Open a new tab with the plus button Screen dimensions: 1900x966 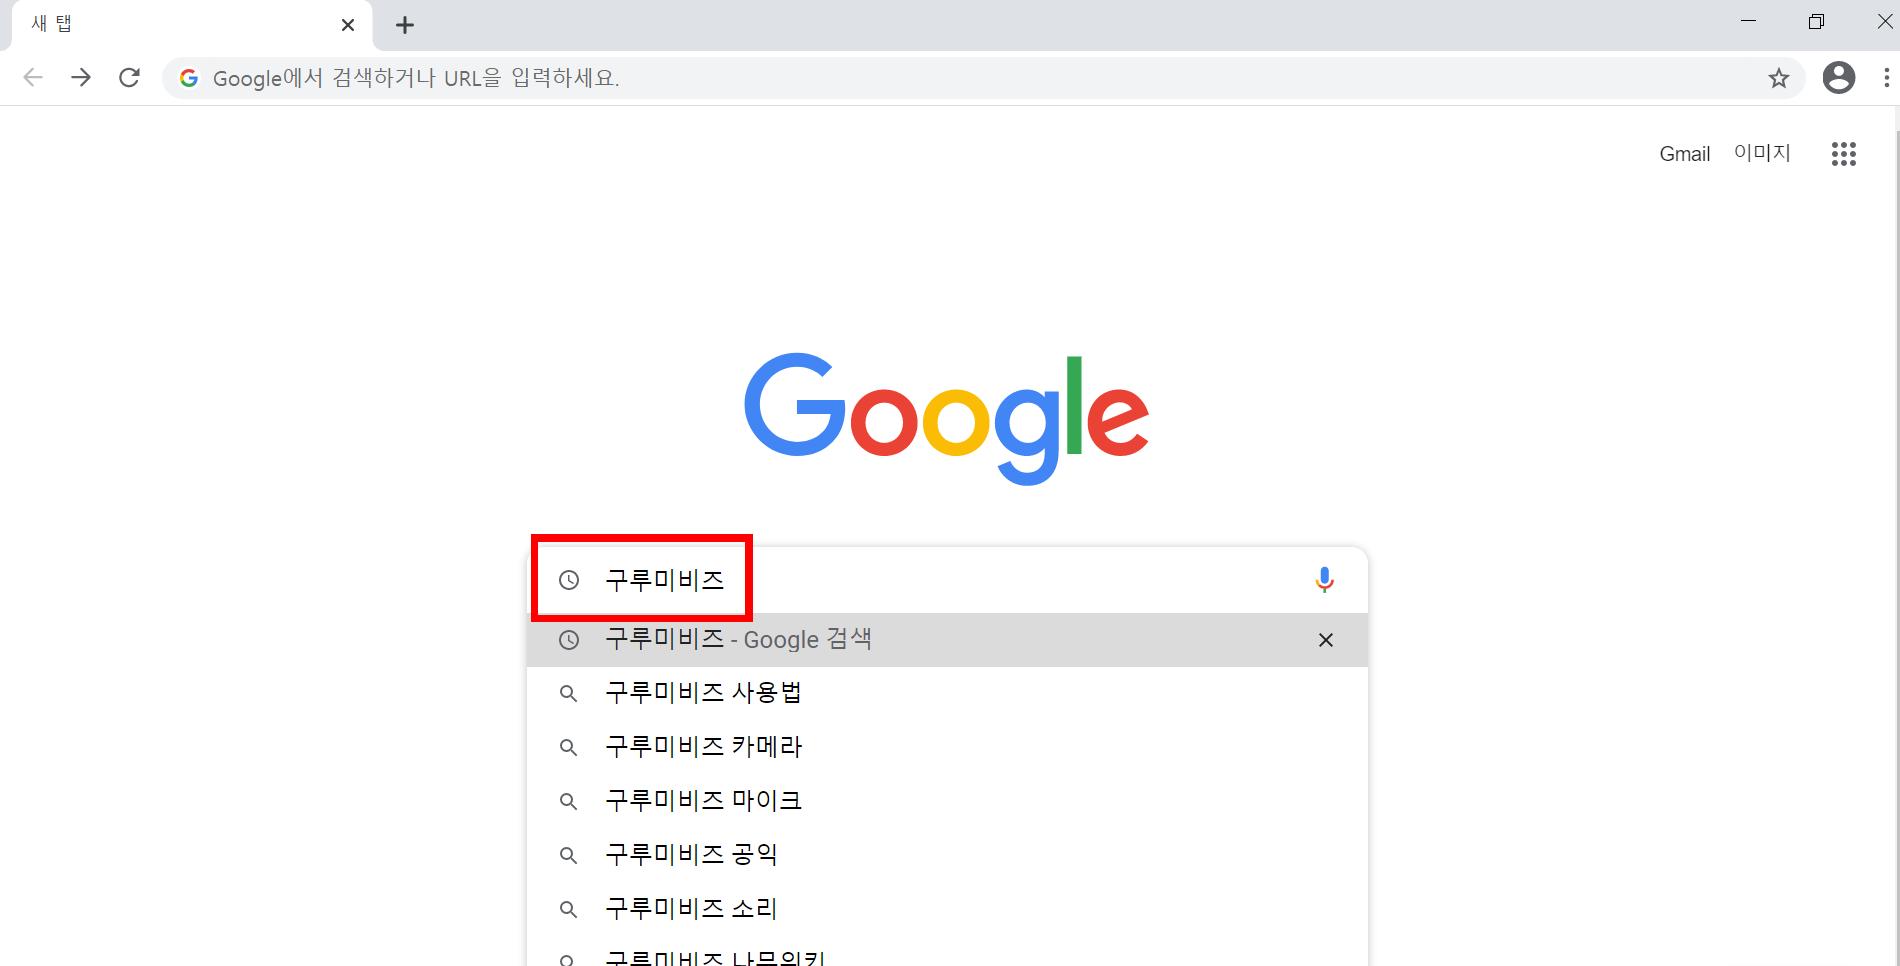point(405,25)
